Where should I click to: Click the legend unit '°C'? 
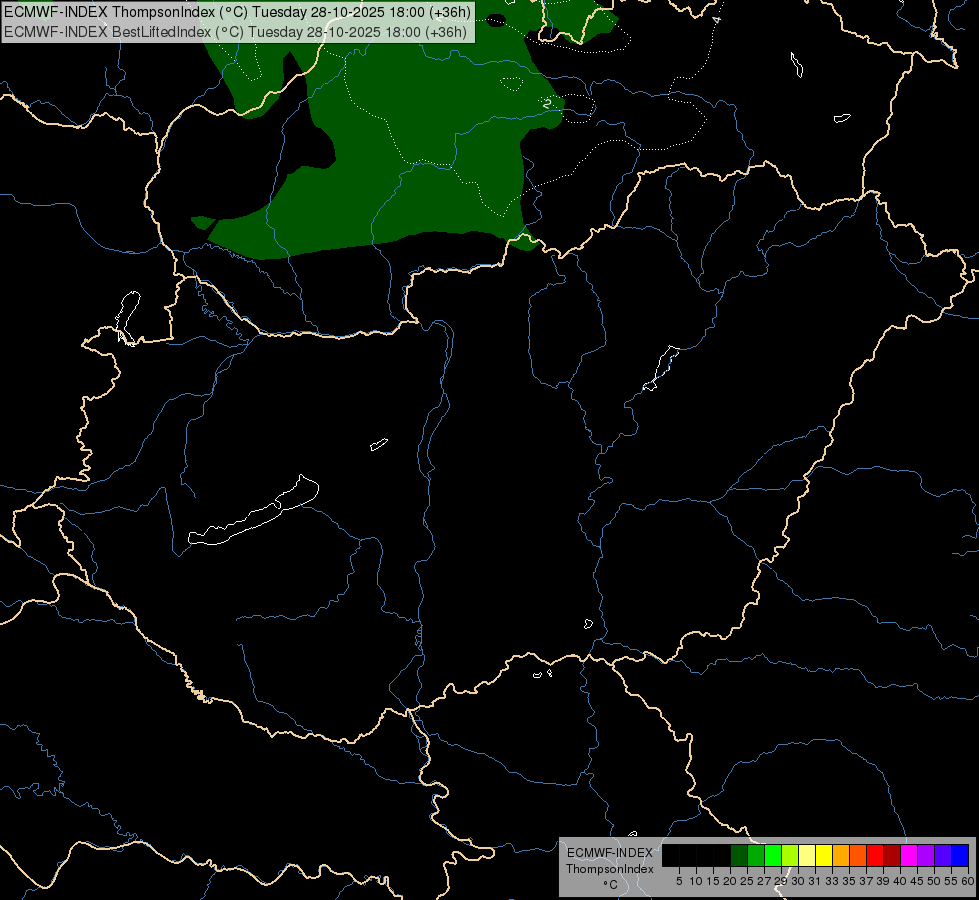(x=611, y=885)
